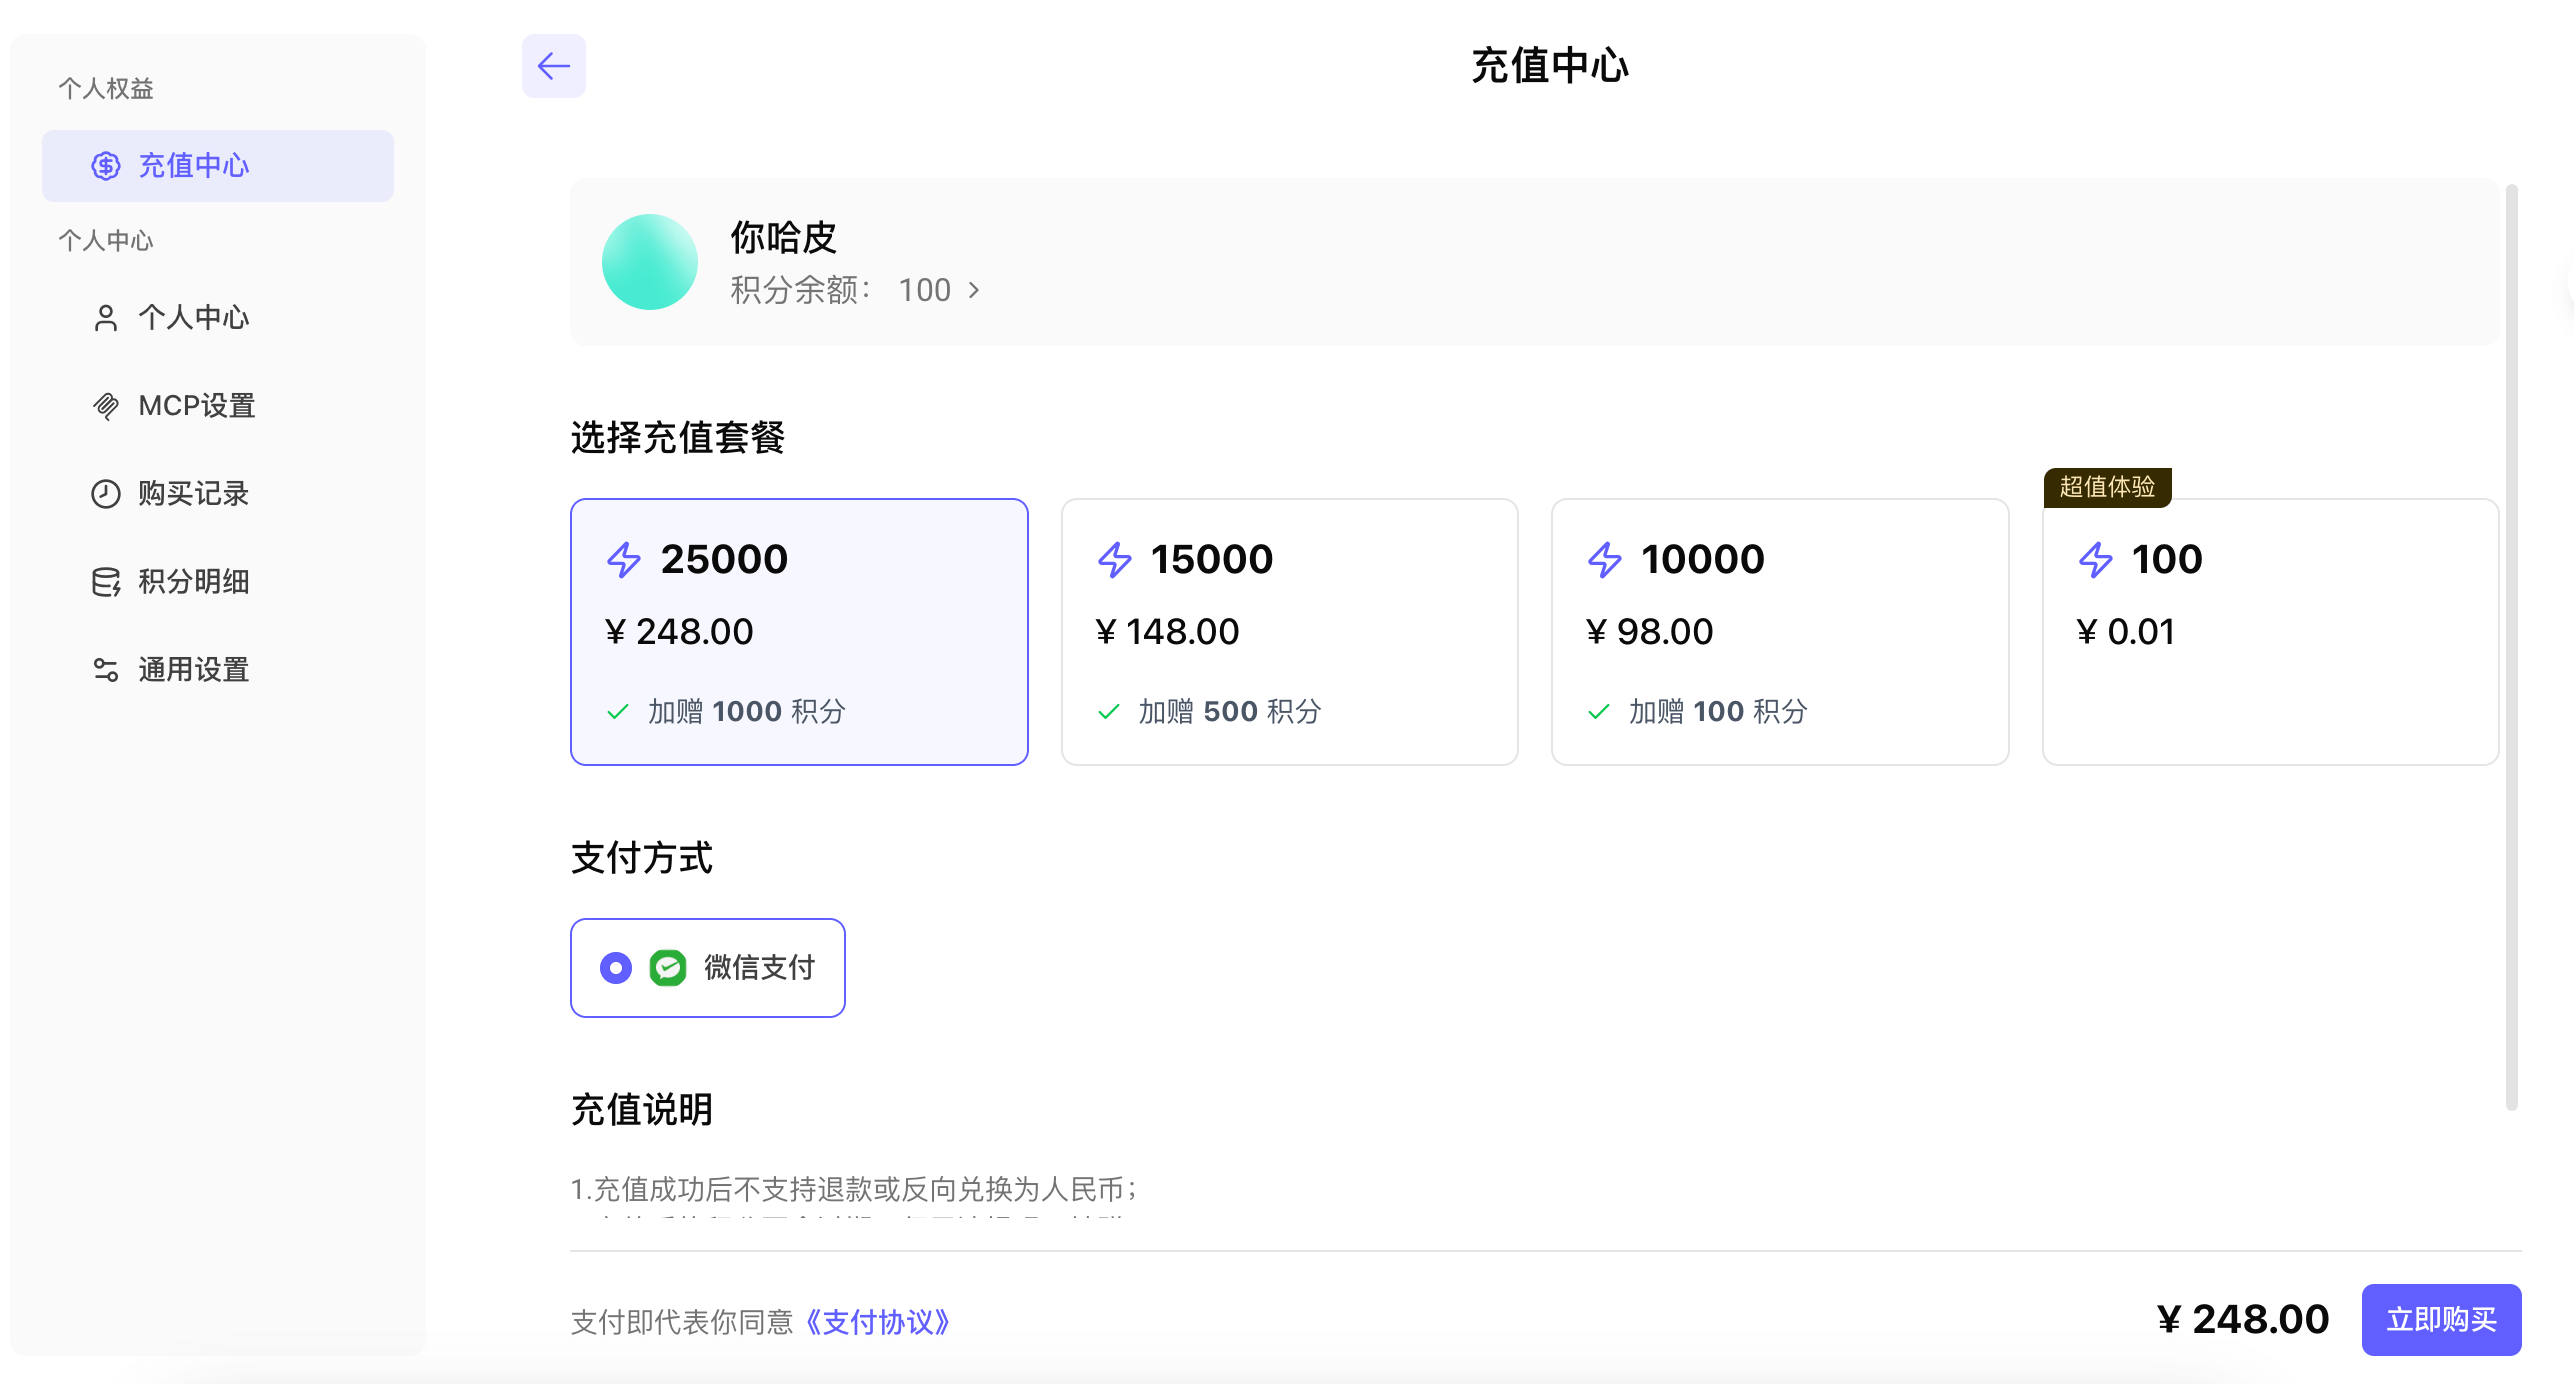Click the lightning icon on the 25000 package

point(624,560)
